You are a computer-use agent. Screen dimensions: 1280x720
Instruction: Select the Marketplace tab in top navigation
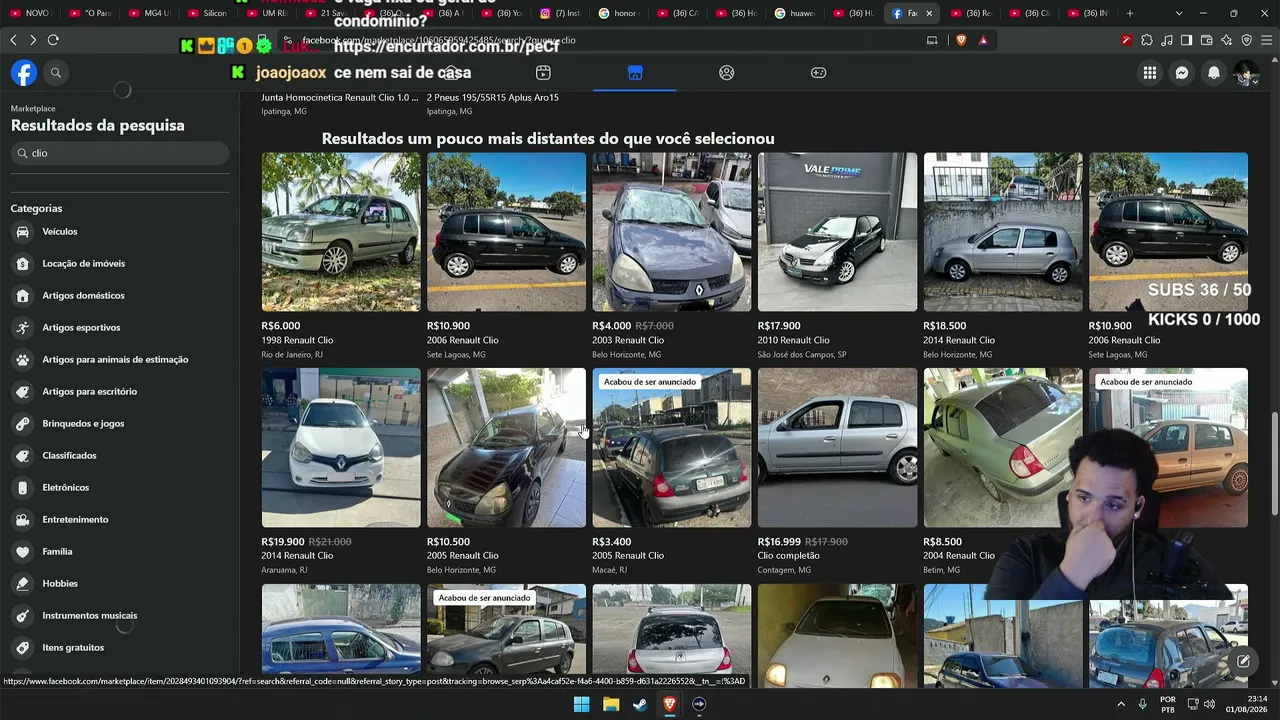click(635, 73)
